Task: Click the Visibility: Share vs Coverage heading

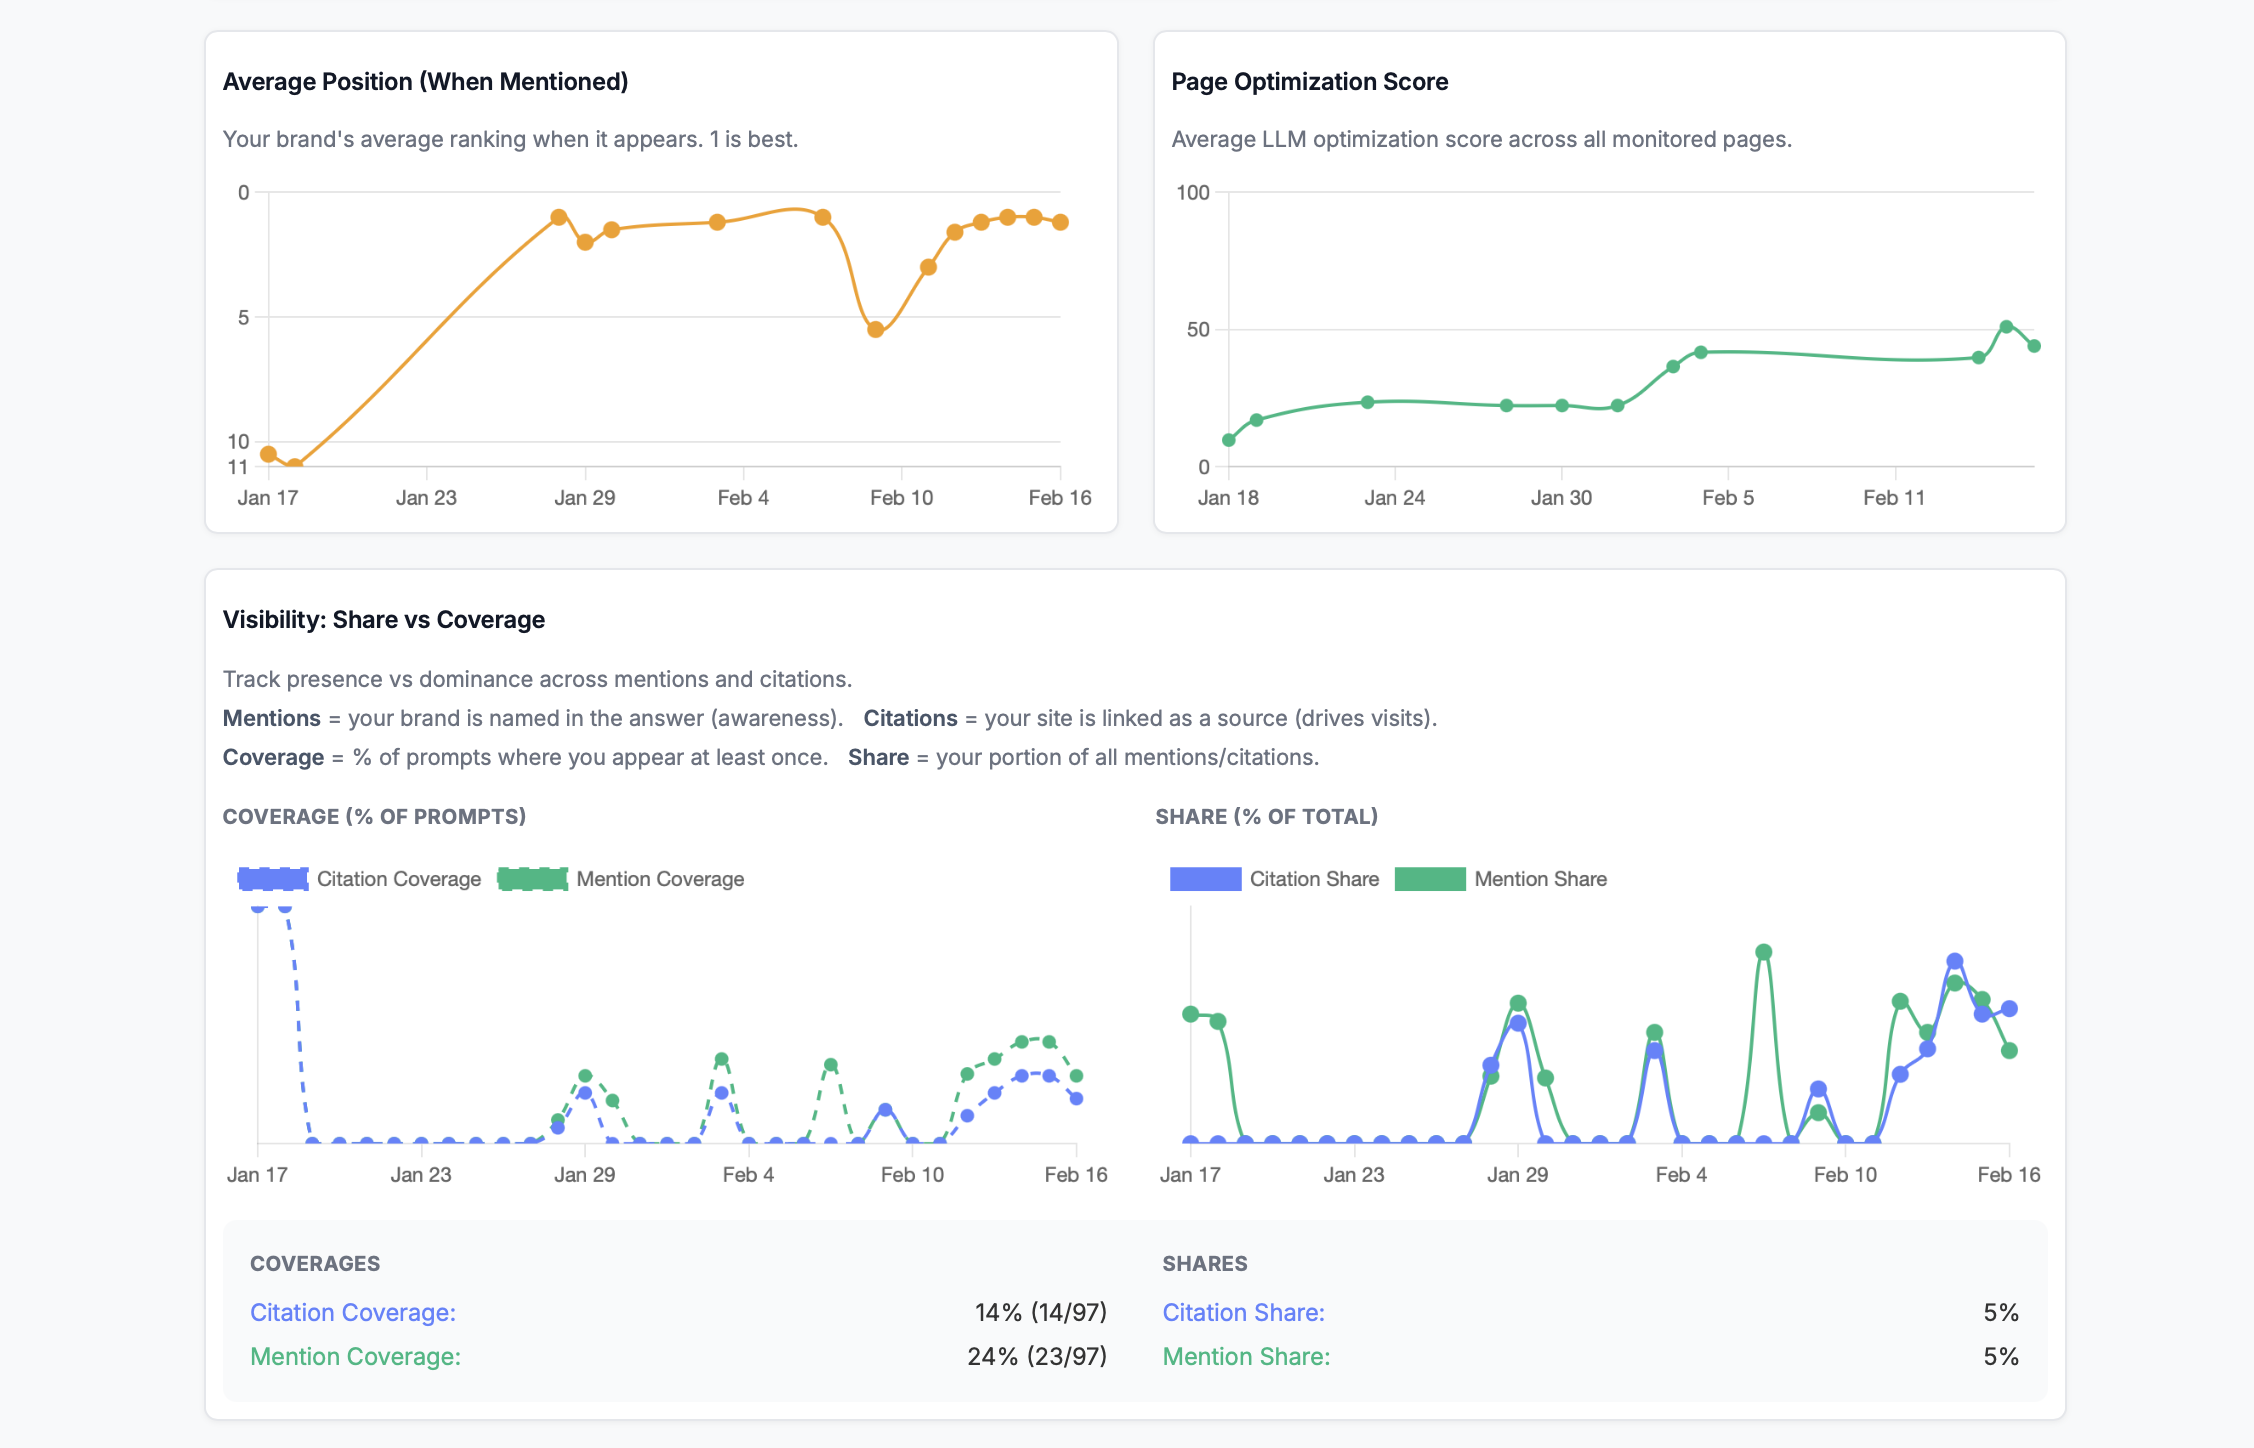Action: pyautogui.click(x=384, y=619)
